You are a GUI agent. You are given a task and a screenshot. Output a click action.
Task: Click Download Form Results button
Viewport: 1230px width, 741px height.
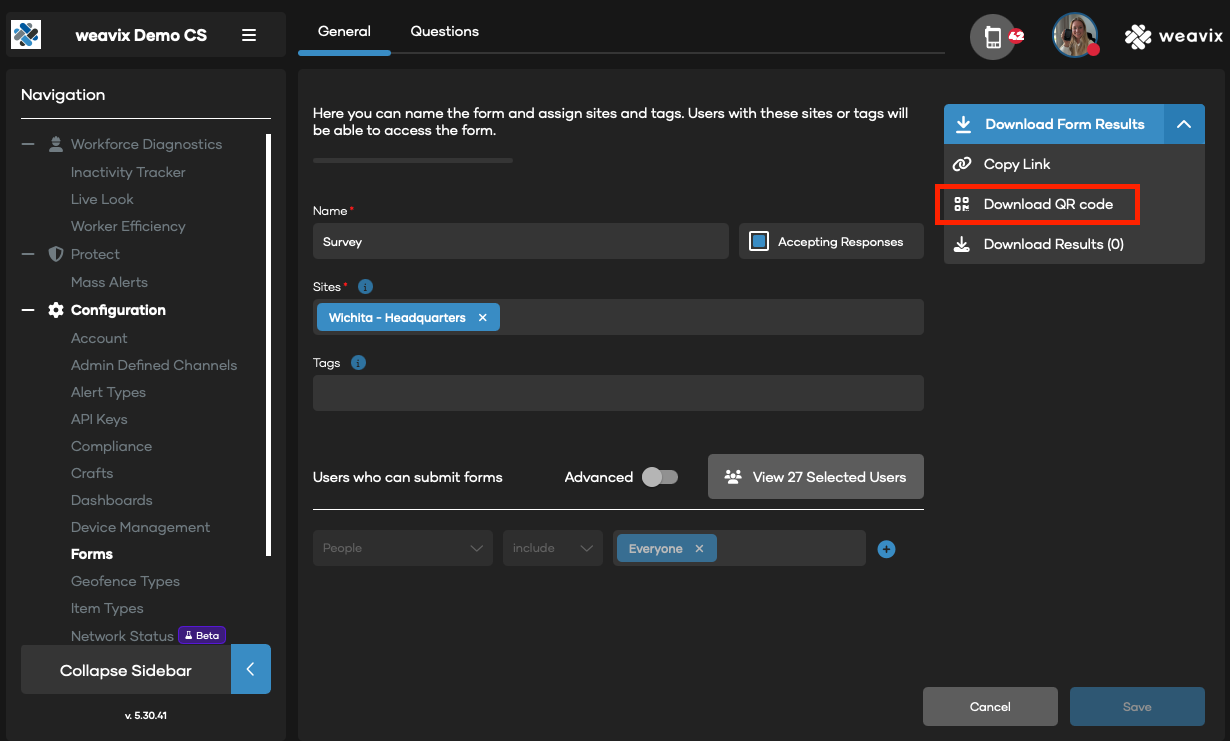click(1054, 124)
